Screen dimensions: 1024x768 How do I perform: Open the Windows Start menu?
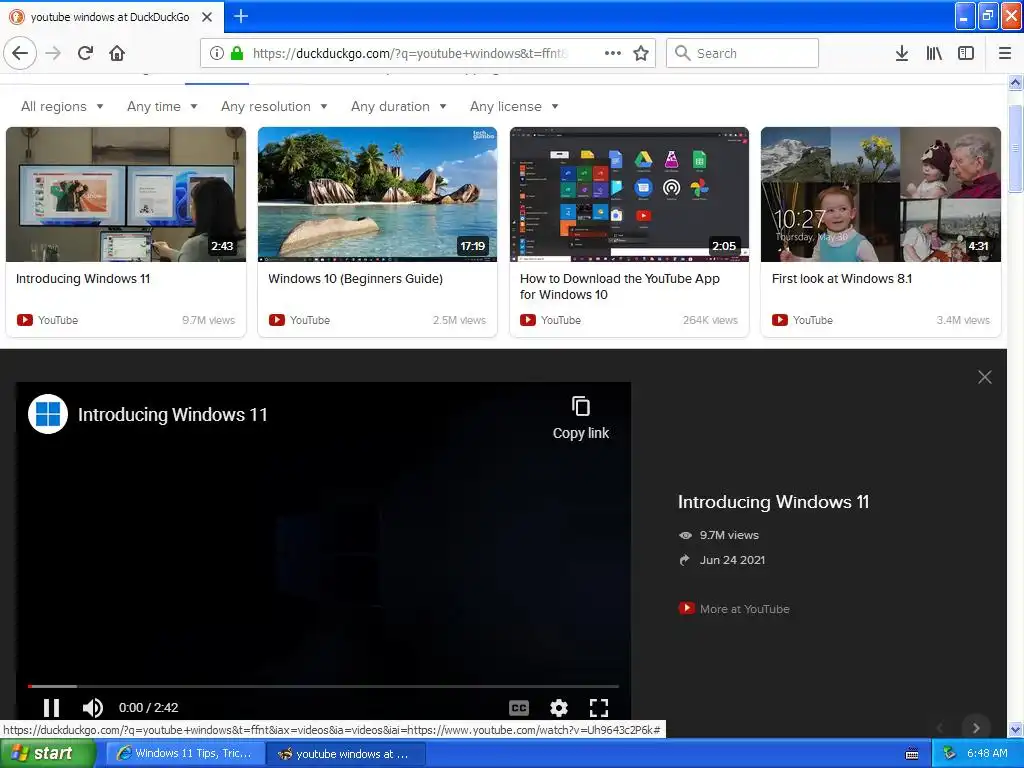[48, 753]
